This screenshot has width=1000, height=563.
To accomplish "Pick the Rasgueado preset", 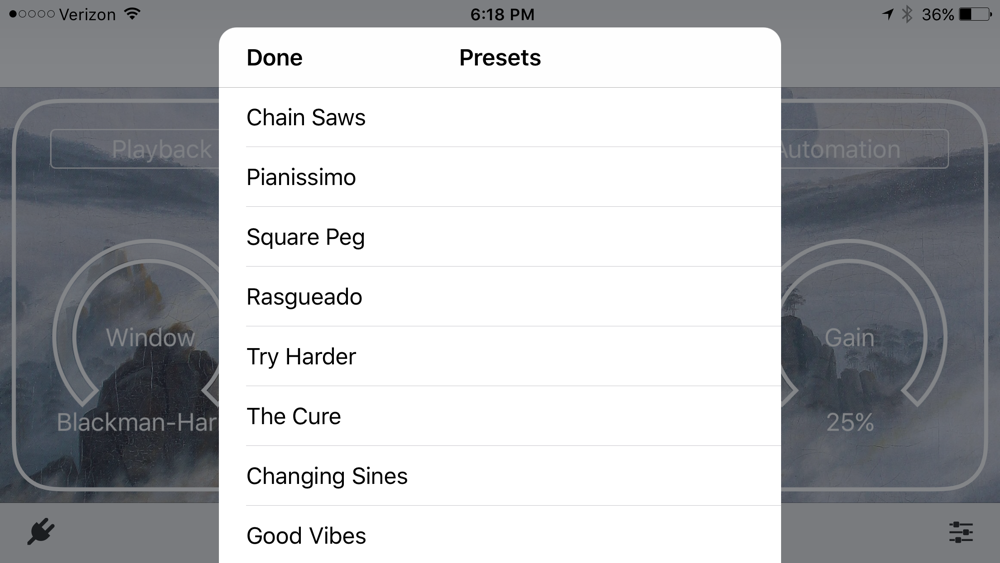I will point(500,296).
